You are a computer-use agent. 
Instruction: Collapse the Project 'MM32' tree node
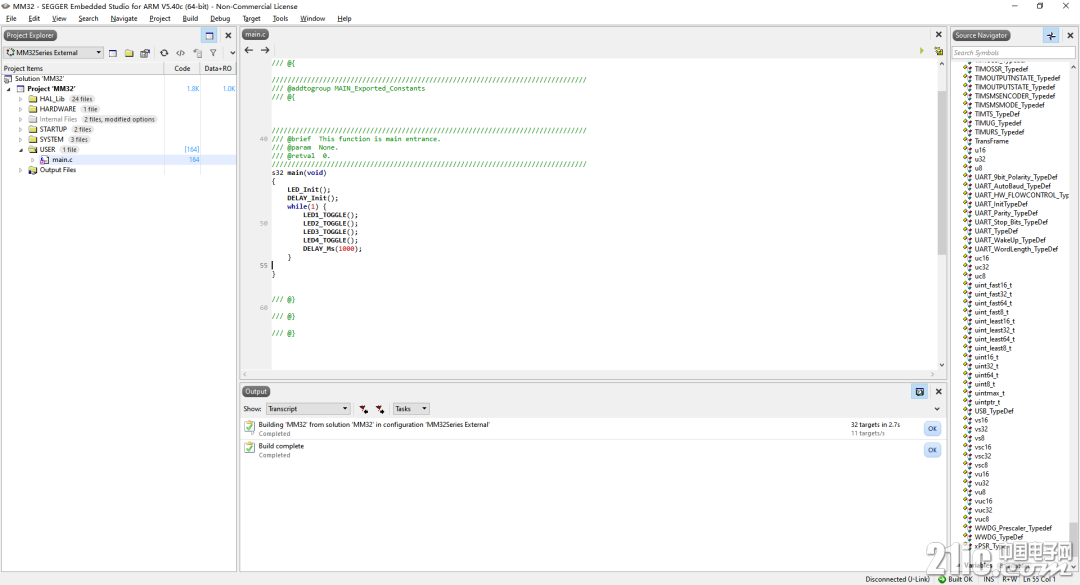point(9,90)
